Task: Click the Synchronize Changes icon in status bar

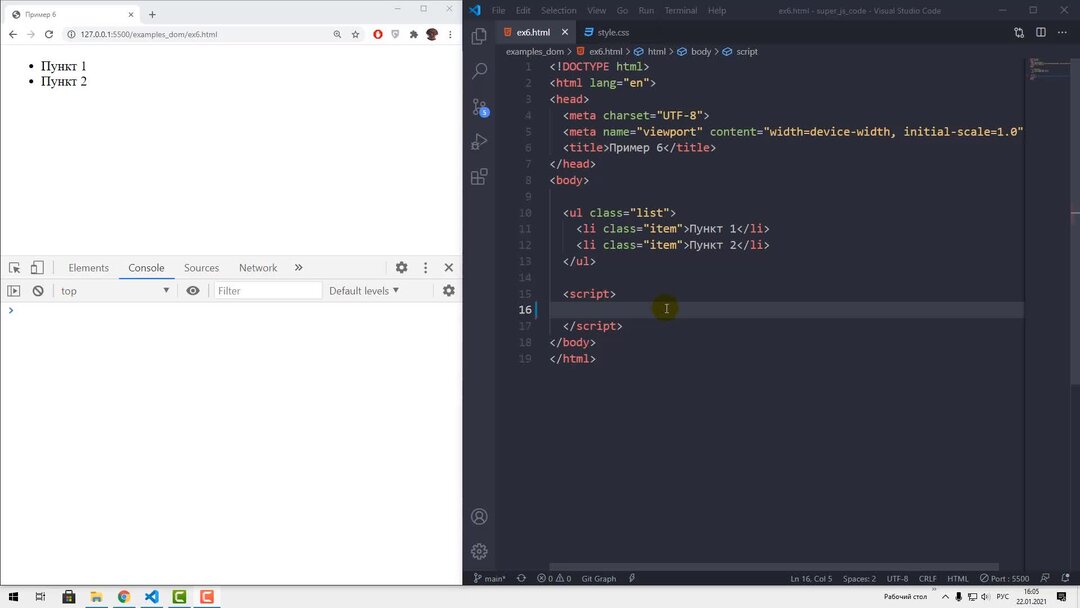Action: click(521, 578)
